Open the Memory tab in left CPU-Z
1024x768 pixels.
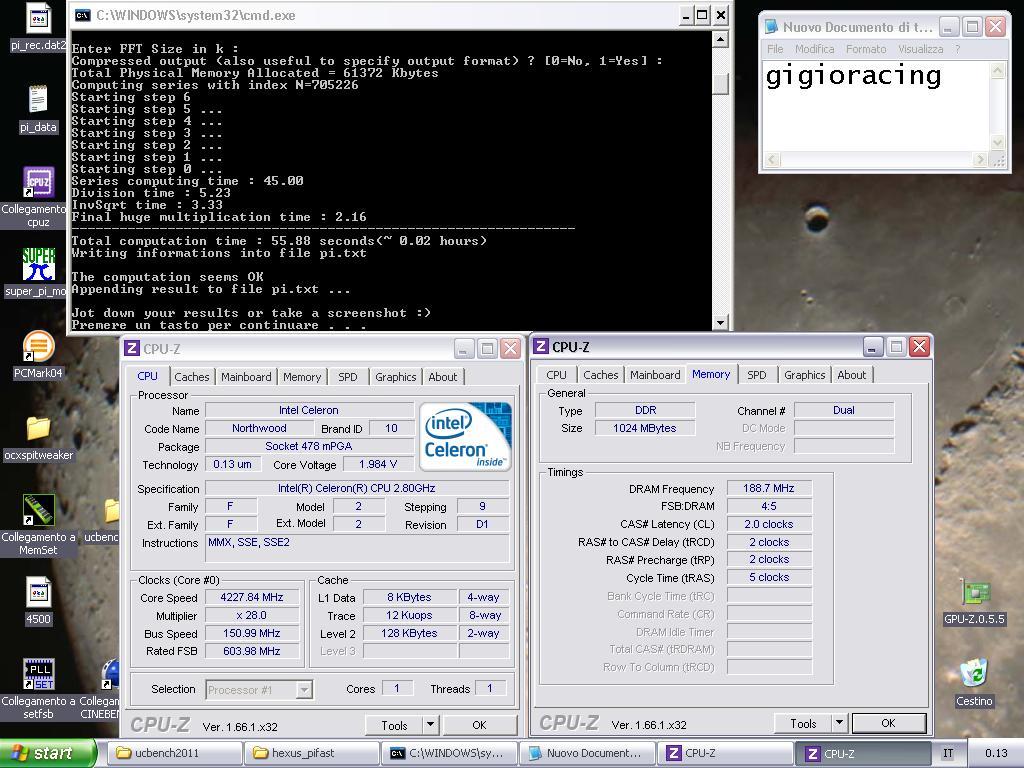[302, 377]
